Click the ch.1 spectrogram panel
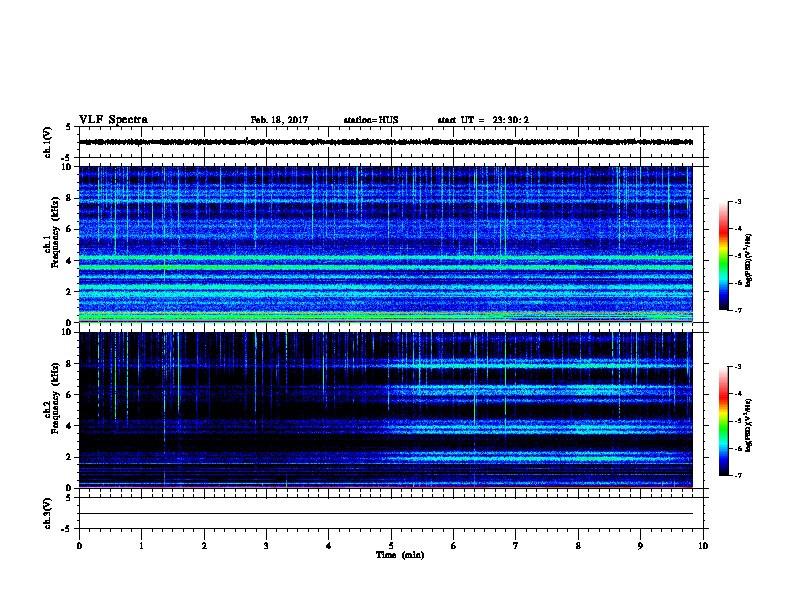 tap(386, 244)
